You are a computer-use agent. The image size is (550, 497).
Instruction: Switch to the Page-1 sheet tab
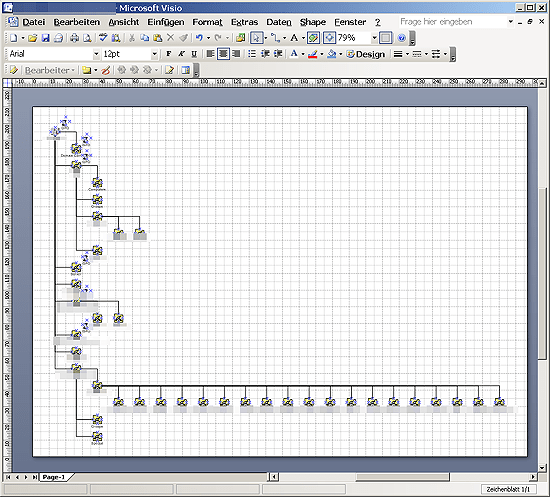pyautogui.click(x=54, y=477)
